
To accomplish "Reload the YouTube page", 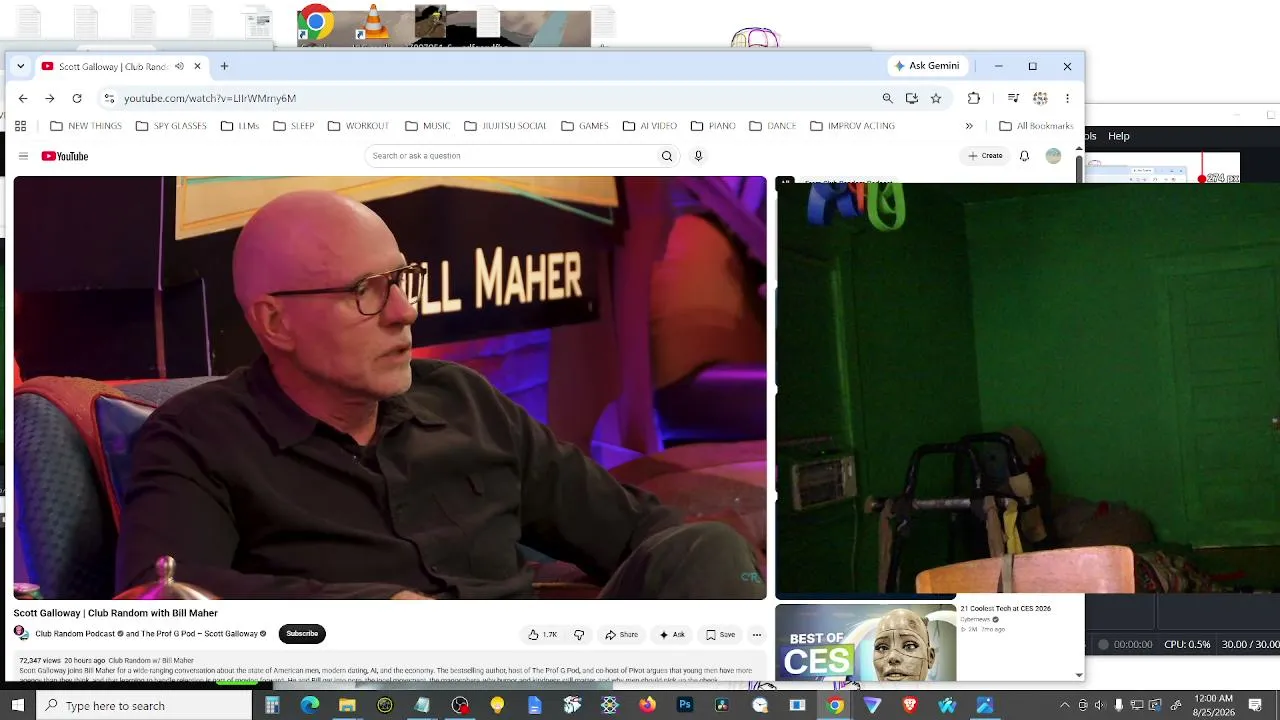I will (x=77, y=98).
